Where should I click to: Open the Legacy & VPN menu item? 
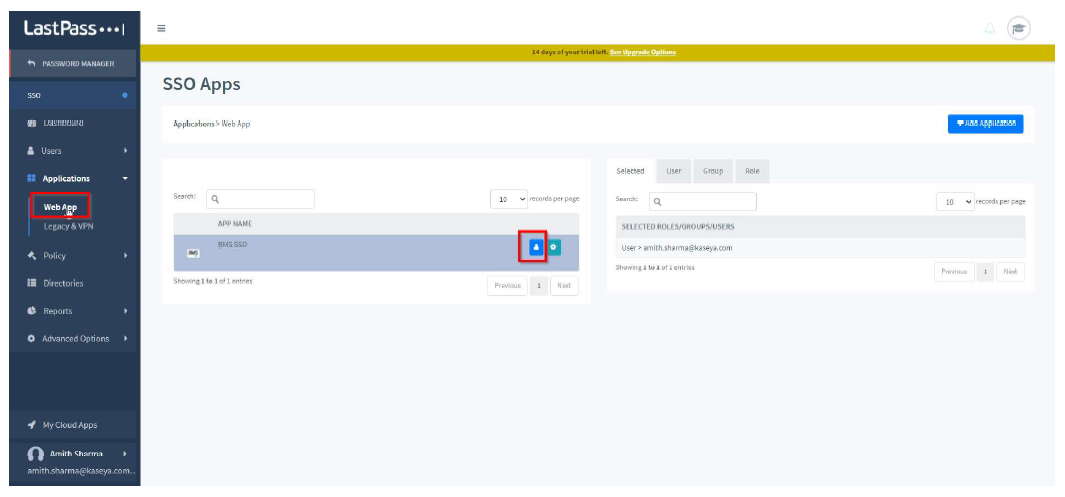[x=69, y=226]
